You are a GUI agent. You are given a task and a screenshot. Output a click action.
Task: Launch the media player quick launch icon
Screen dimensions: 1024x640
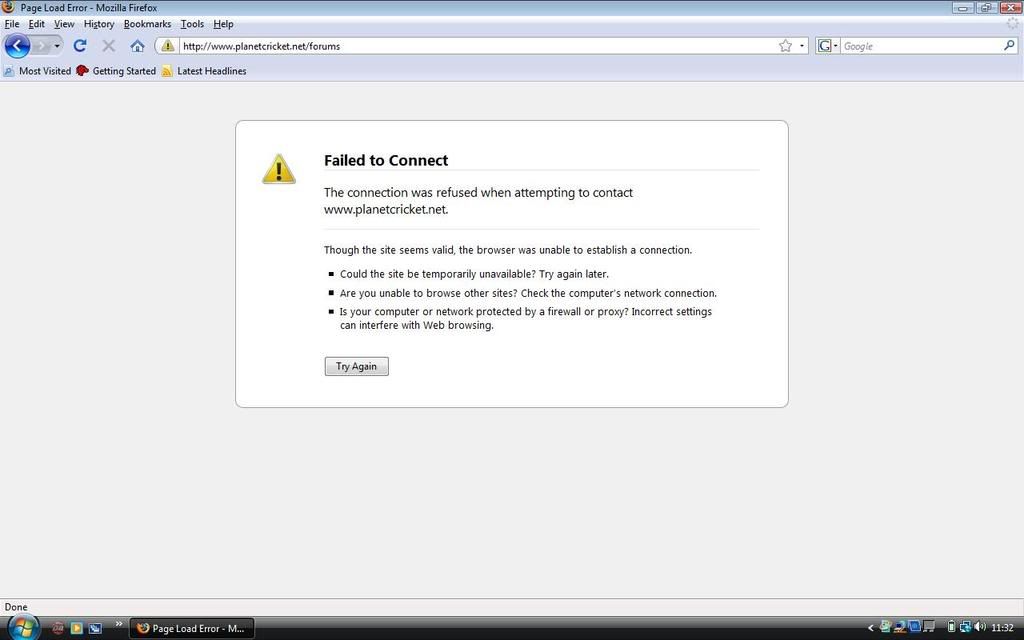tap(76, 628)
